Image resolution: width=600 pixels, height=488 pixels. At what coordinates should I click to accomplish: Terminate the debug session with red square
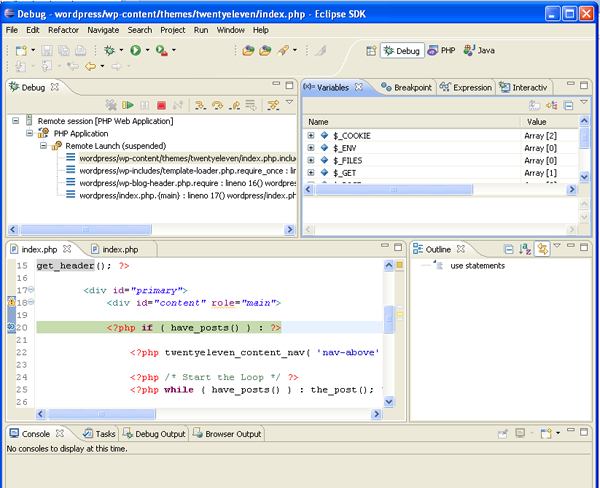161,105
